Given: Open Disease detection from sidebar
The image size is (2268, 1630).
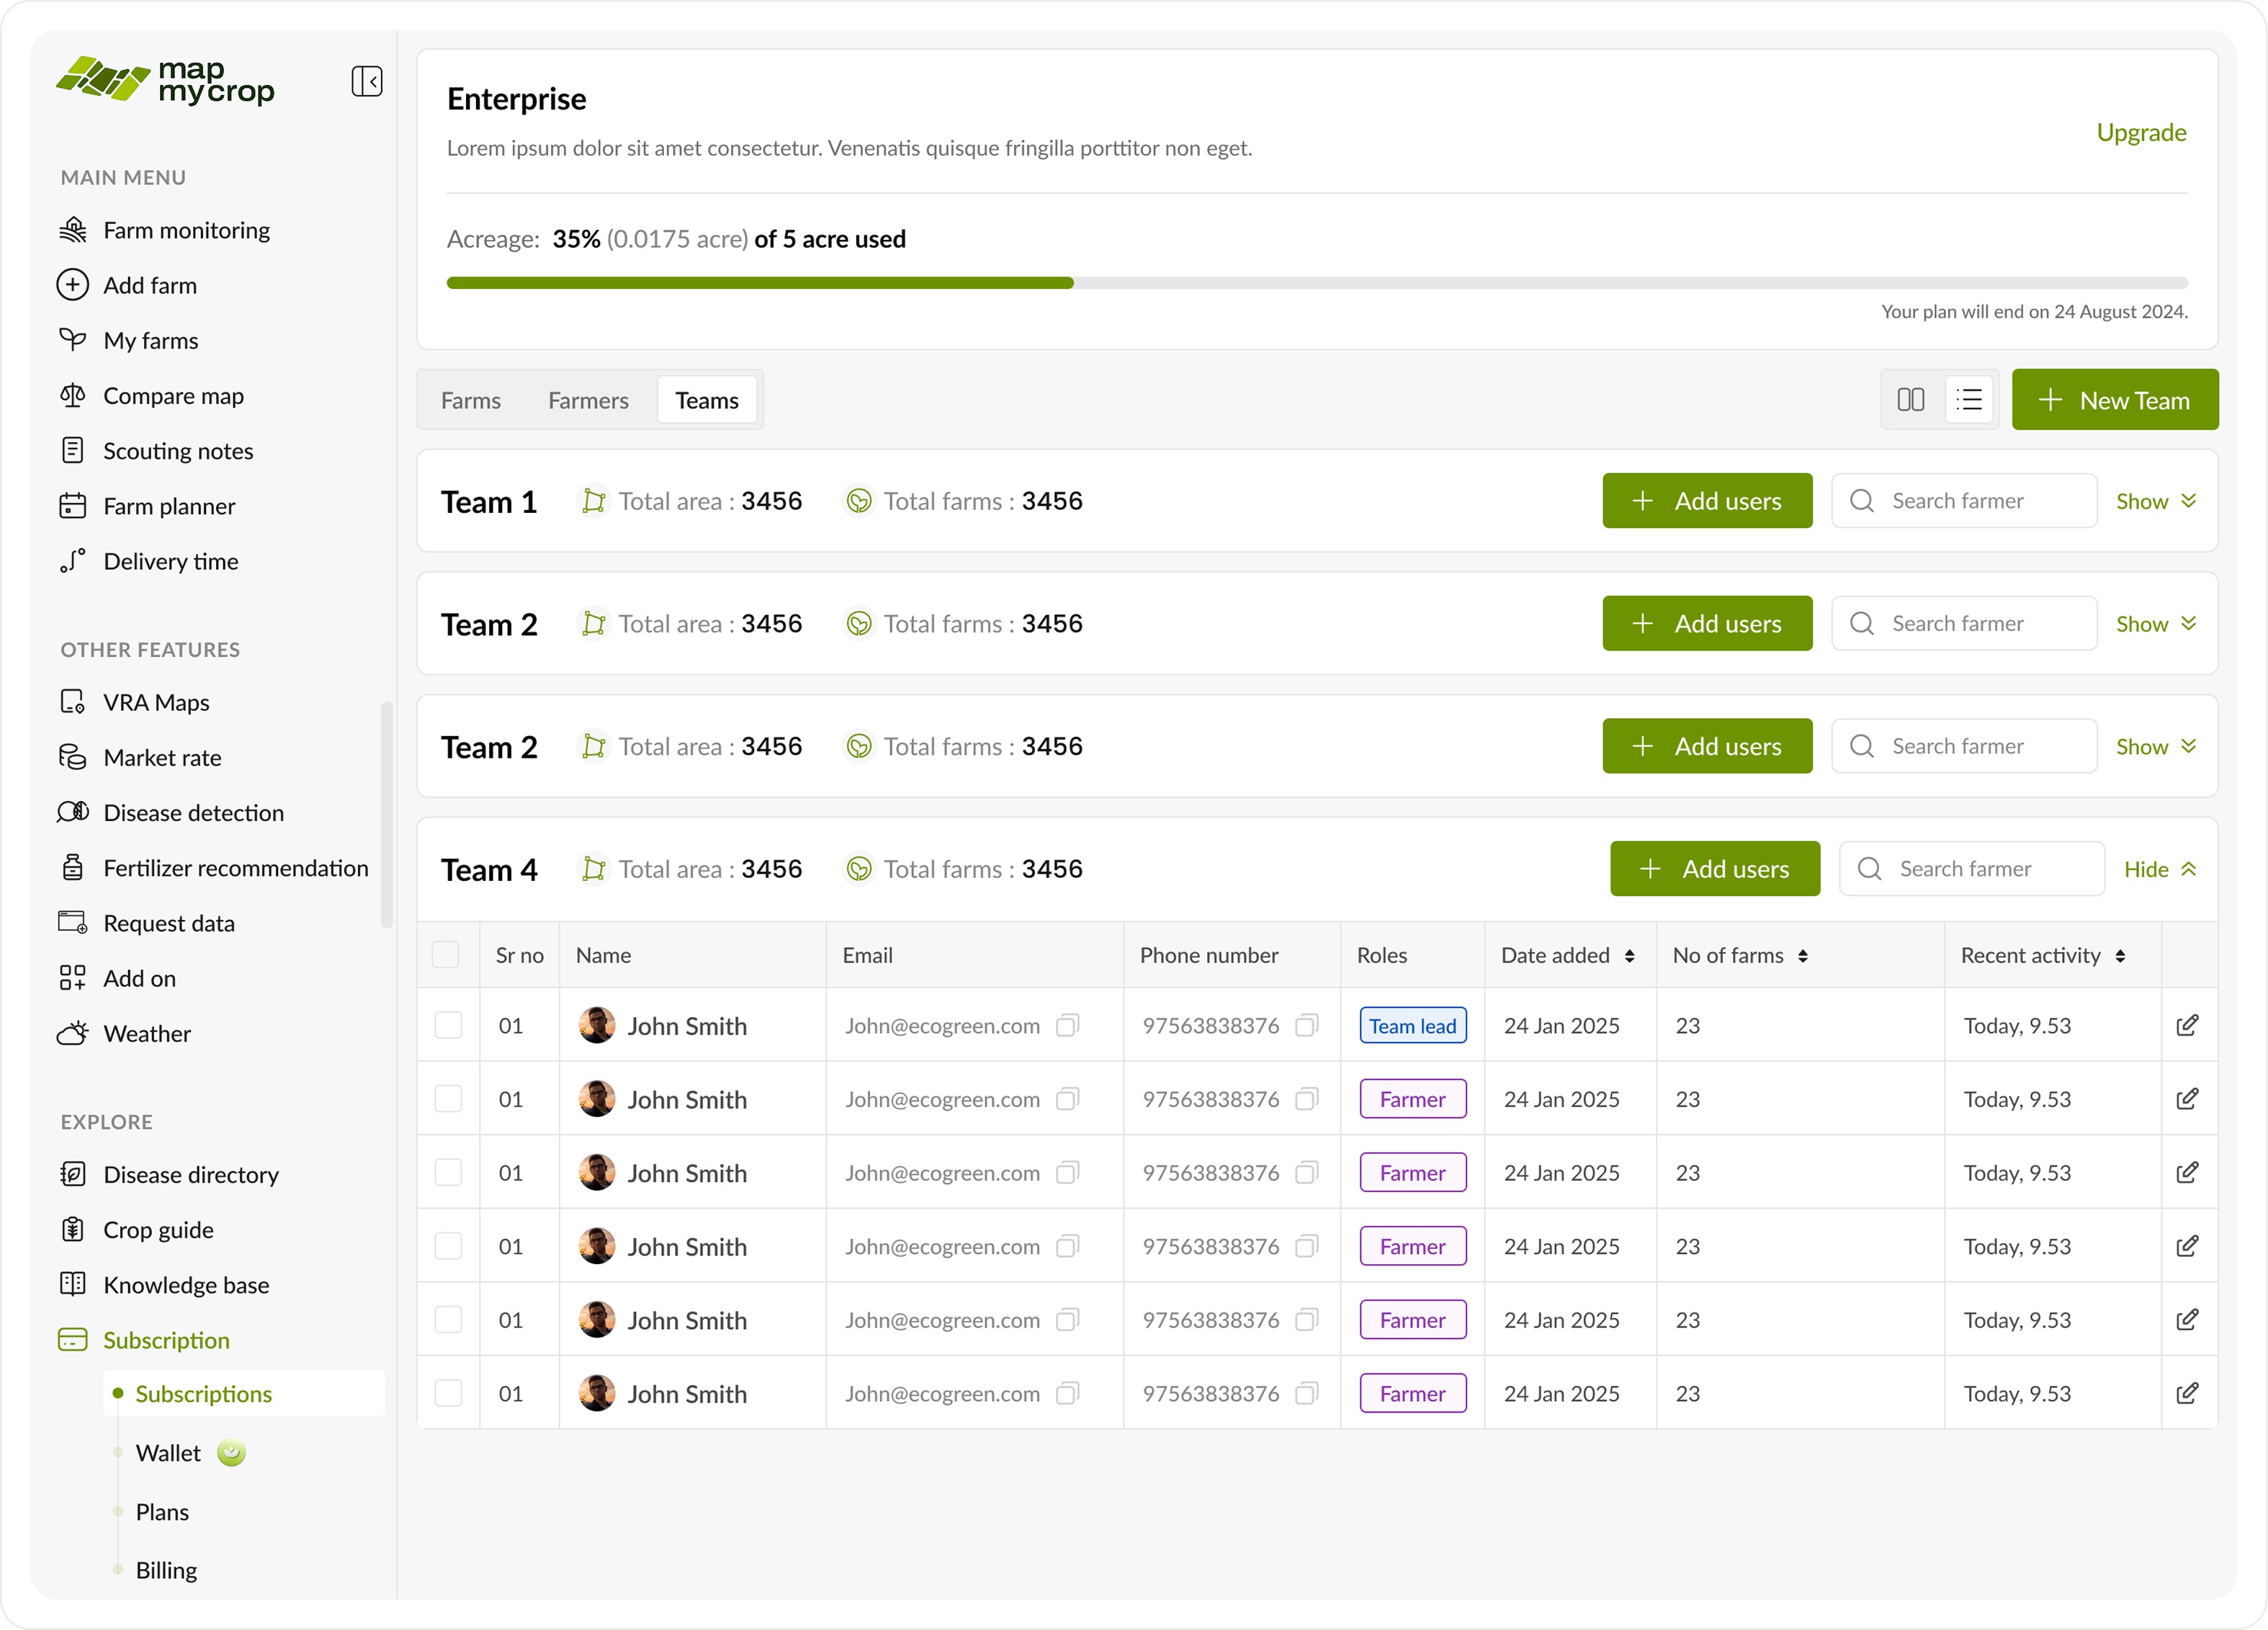Looking at the screenshot, I should 193,812.
